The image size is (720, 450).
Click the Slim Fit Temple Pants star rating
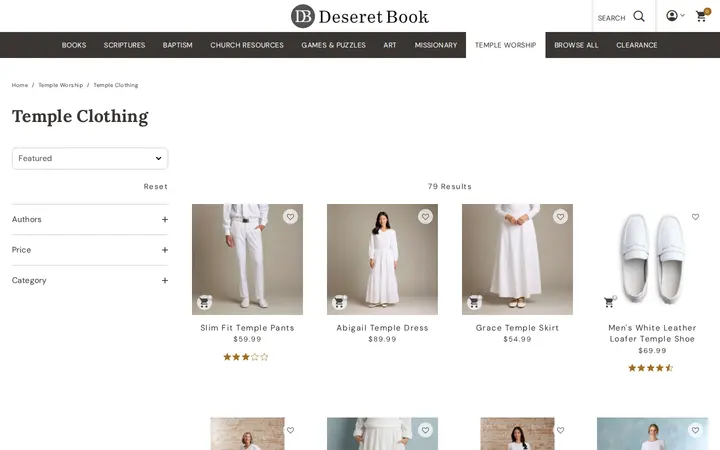tap(246, 357)
